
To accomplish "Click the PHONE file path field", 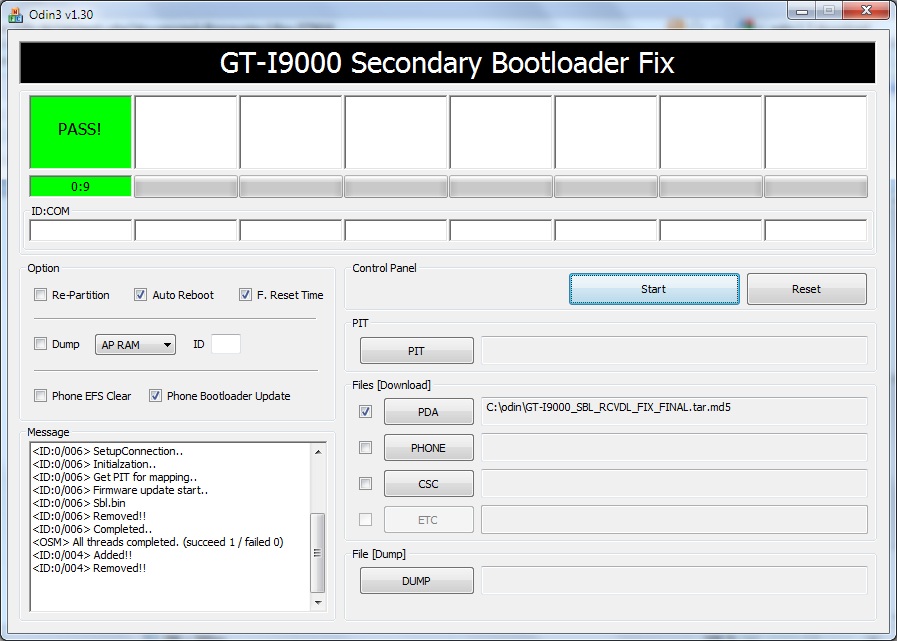I will [674, 448].
